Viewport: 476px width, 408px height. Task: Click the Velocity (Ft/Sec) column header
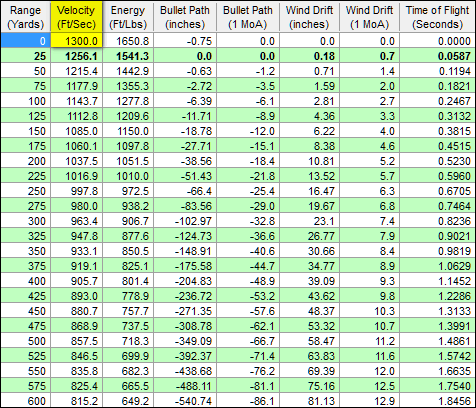click(76, 17)
